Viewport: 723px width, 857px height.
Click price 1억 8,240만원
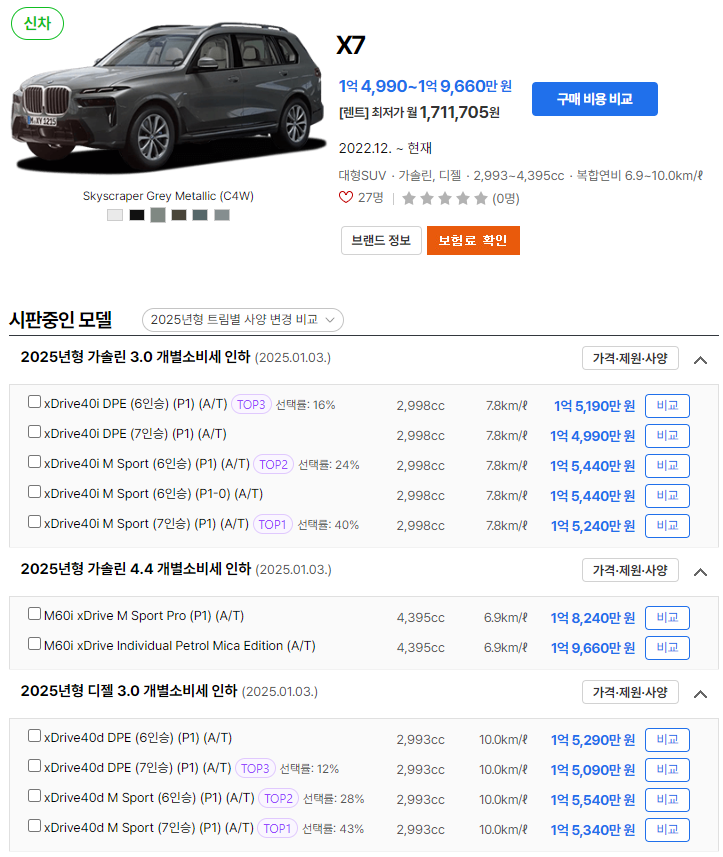(592, 618)
